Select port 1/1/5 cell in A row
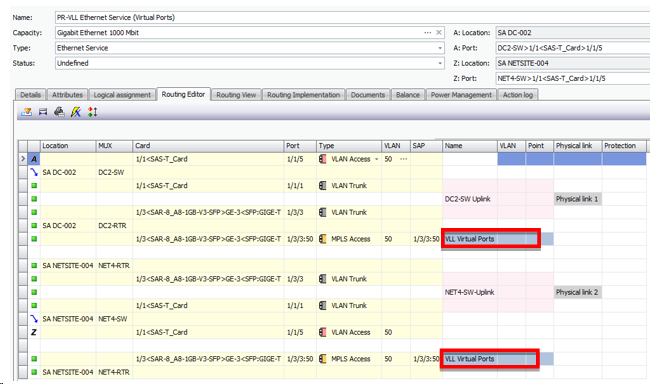 click(300, 159)
